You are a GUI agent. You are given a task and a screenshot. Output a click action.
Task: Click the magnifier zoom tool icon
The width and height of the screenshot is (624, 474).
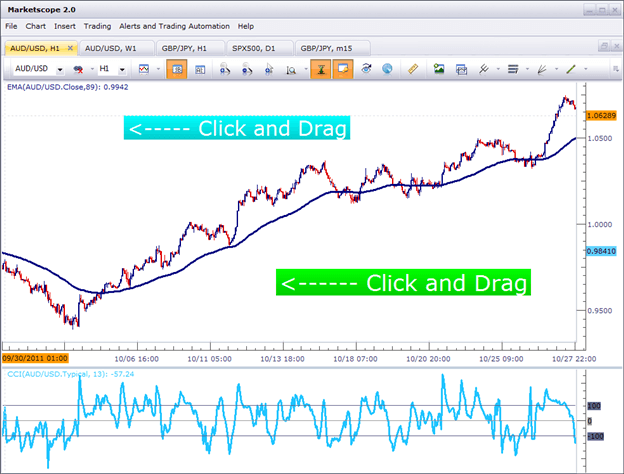(290, 69)
